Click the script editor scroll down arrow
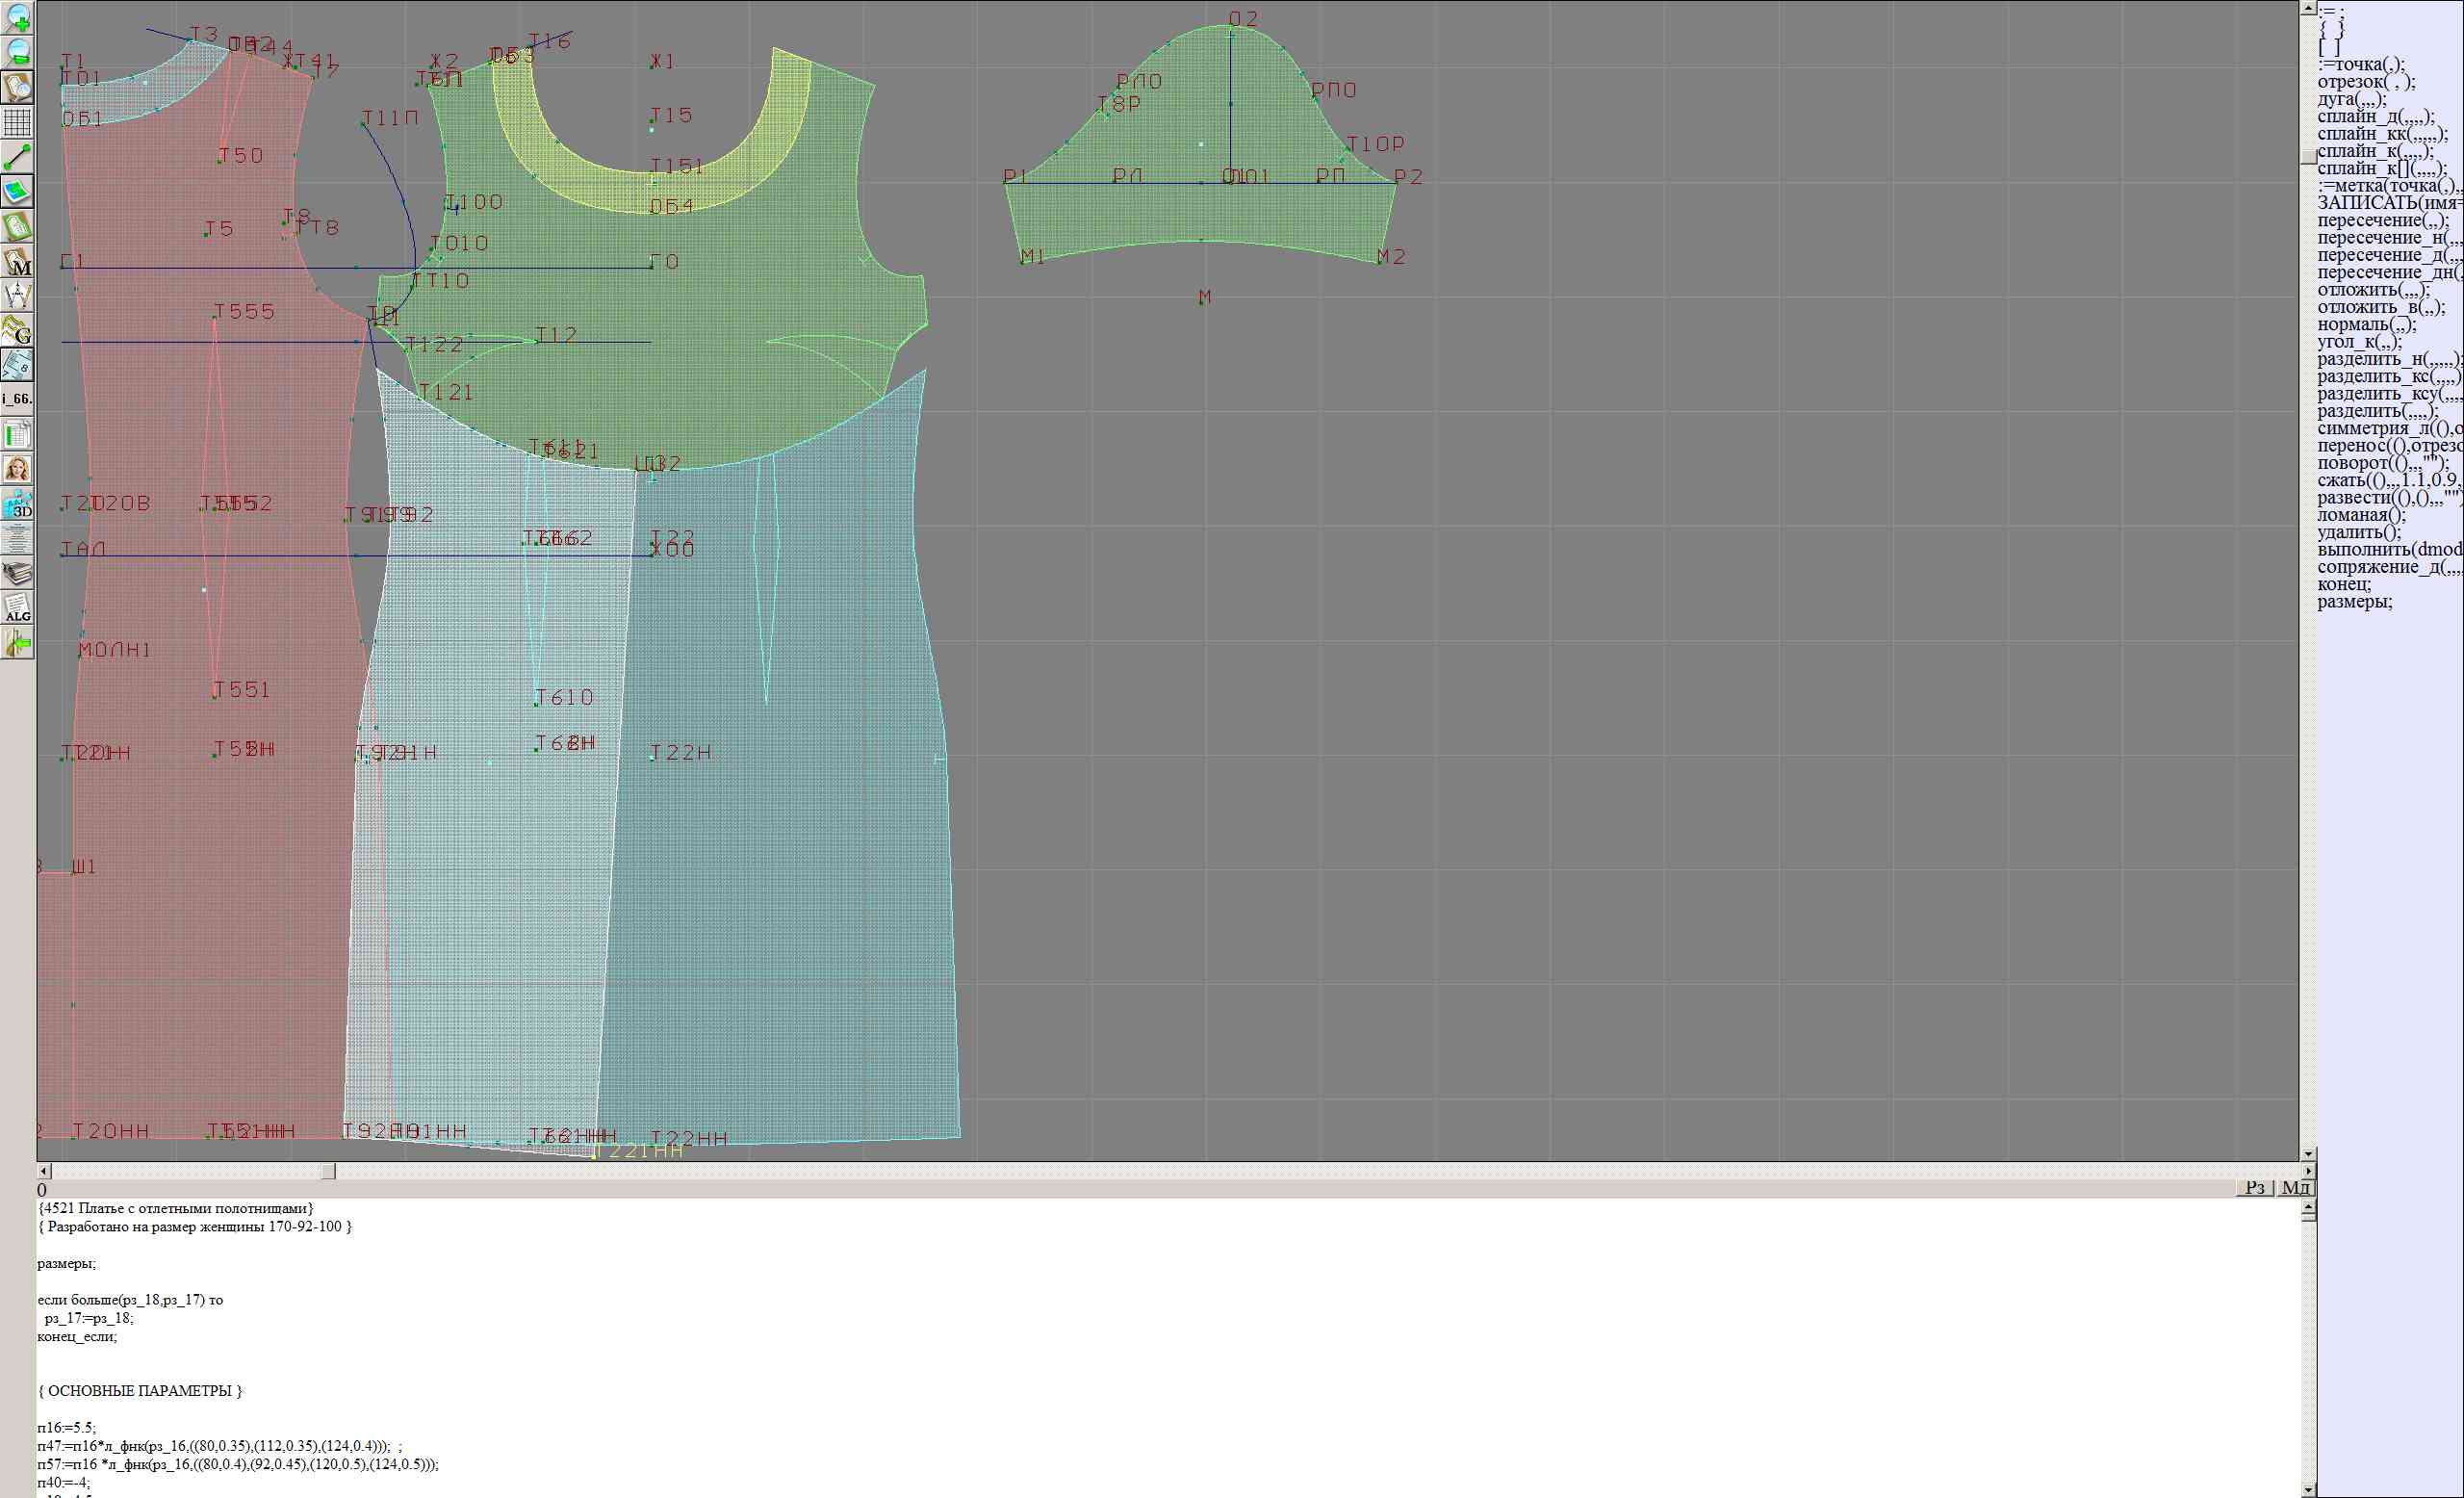Image resolution: width=2464 pixels, height=1498 pixels. click(x=2308, y=1489)
